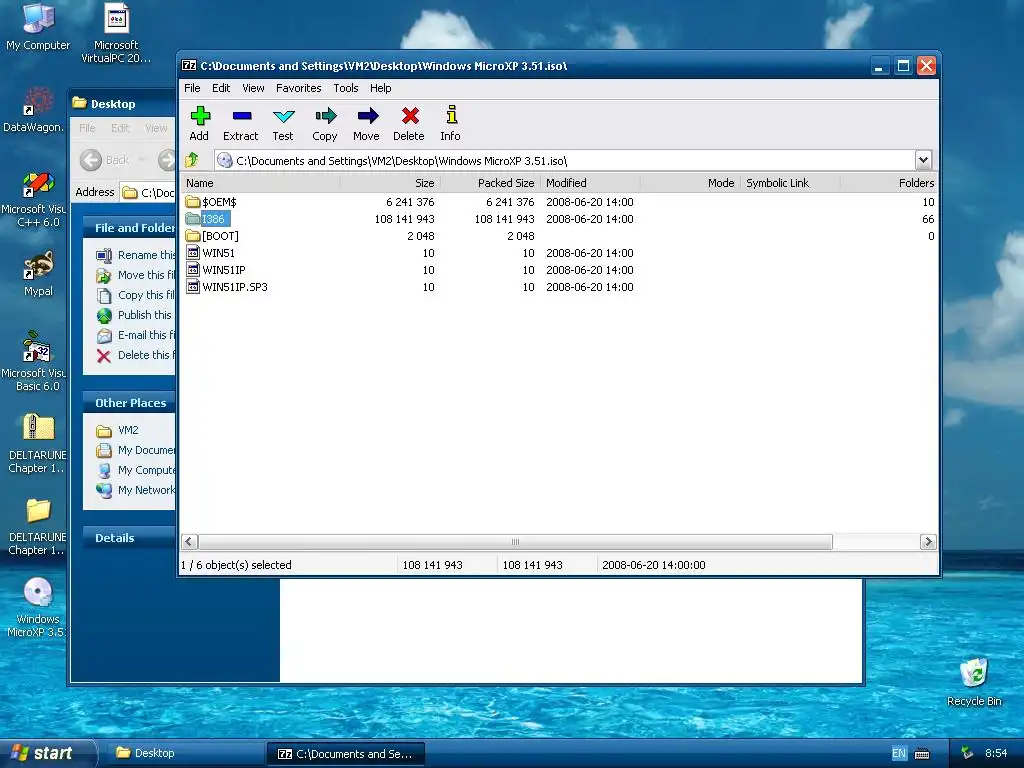Select Windows MicroXP 3.5 ISO desktop icon
1024x768 pixels.
[37, 607]
